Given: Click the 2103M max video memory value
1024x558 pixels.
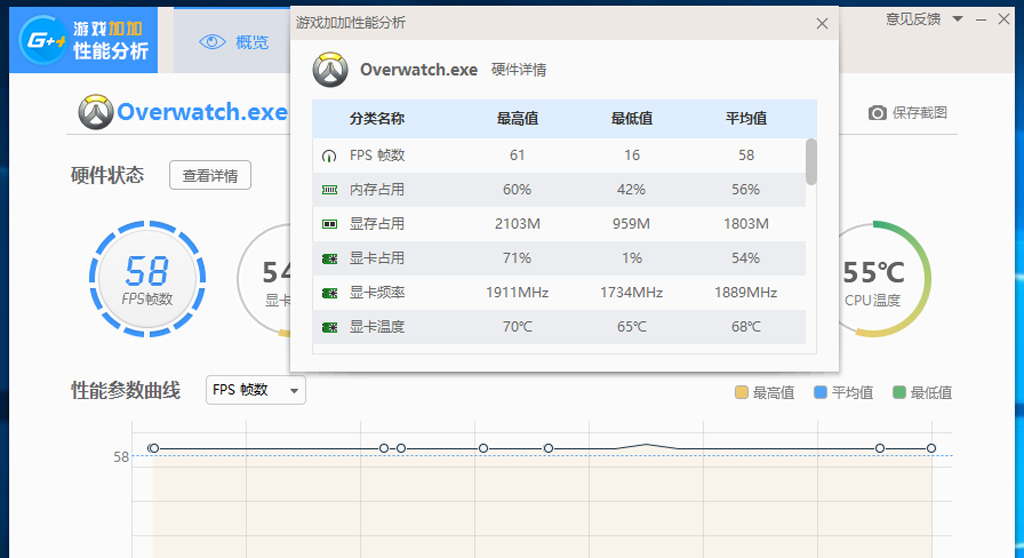Looking at the screenshot, I should (x=517, y=224).
